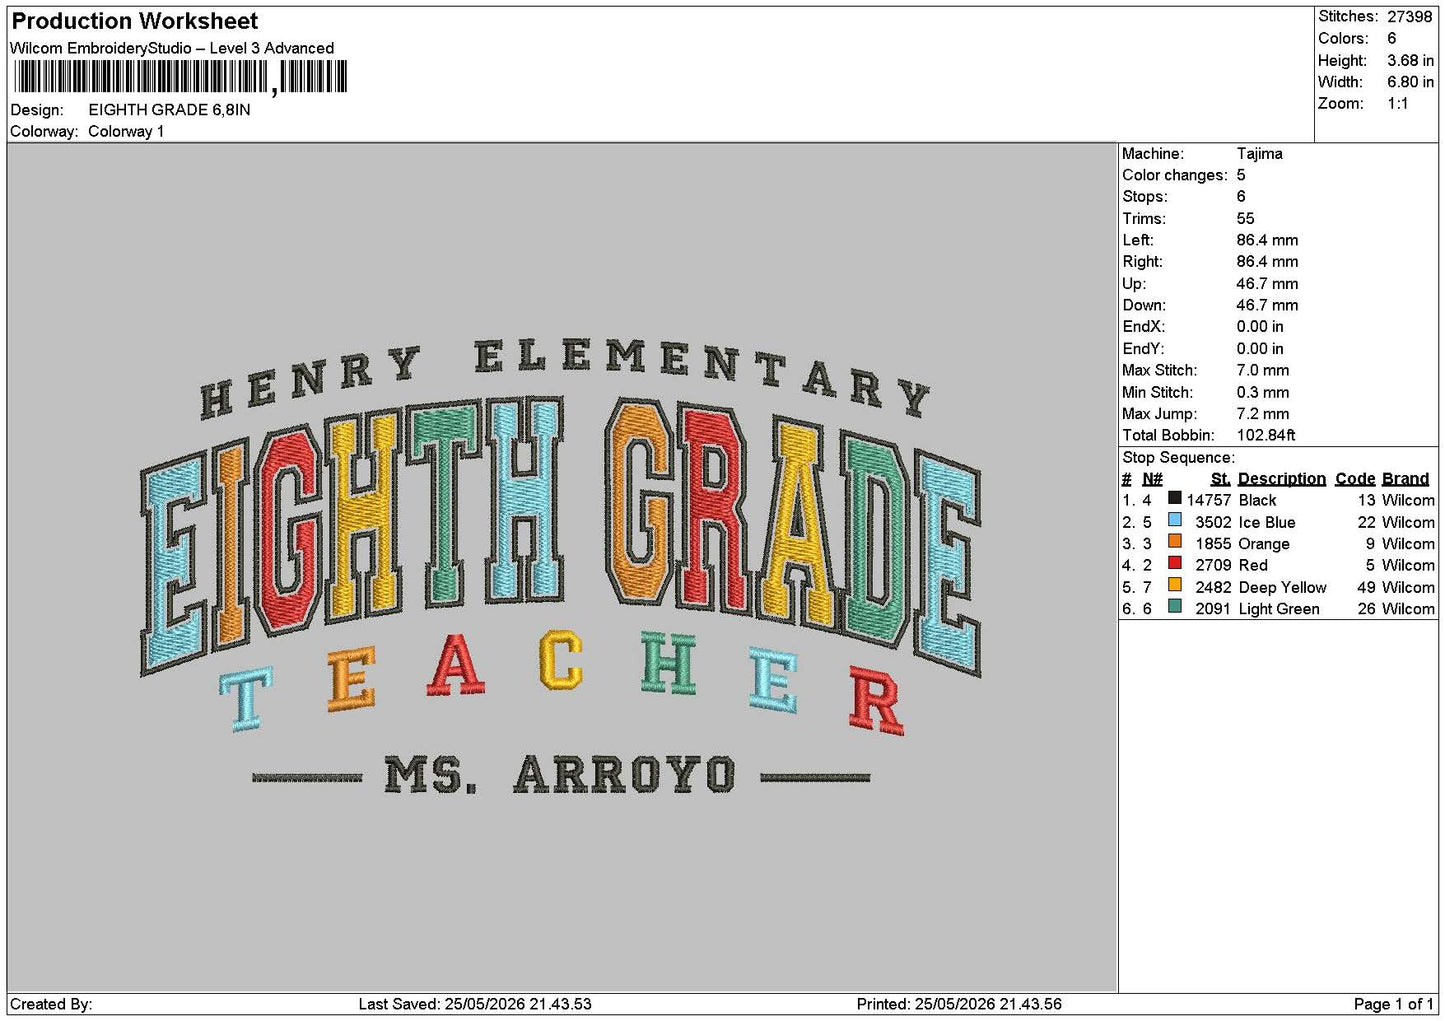
Task: Click the Right value 86.4 mm
Action: pyautogui.click(x=1267, y=262)
